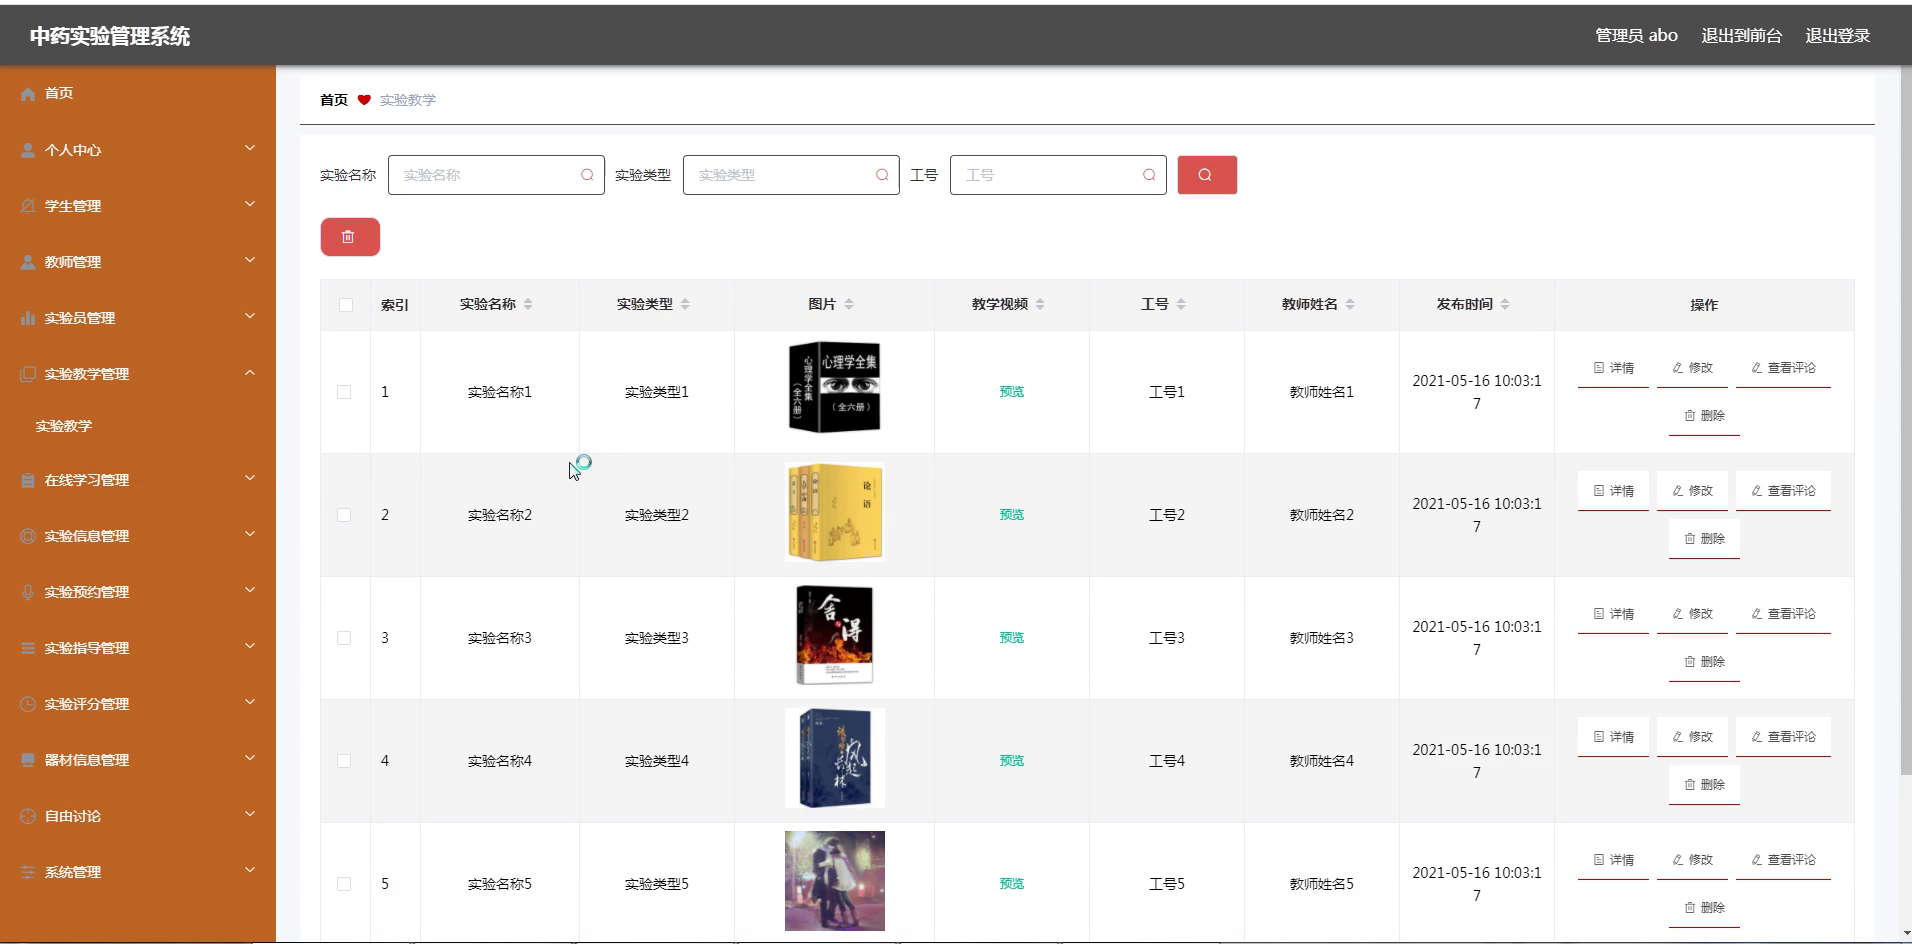Sort by 实验名称 column arrows
The height and width of the screenshot is (944, 1912).
pos(528,304)
